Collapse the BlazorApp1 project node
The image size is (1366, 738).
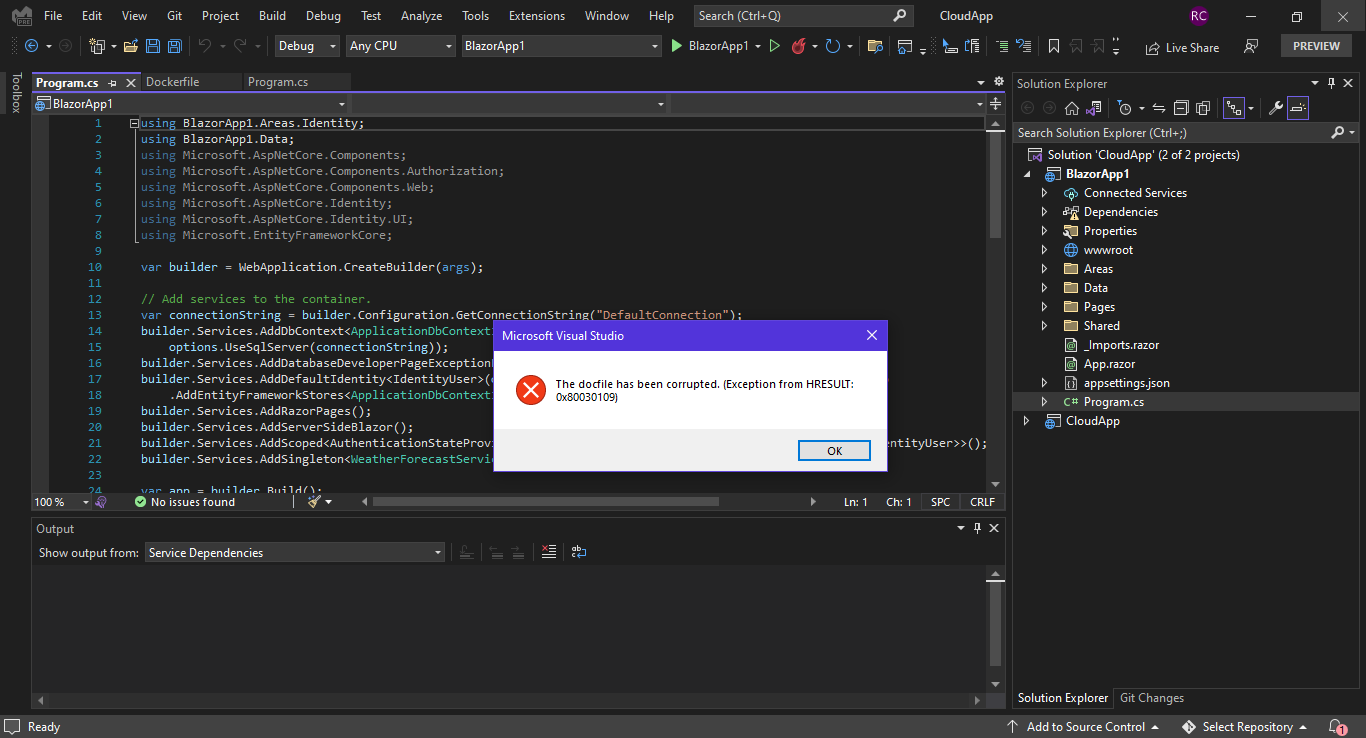[1027, 174]
